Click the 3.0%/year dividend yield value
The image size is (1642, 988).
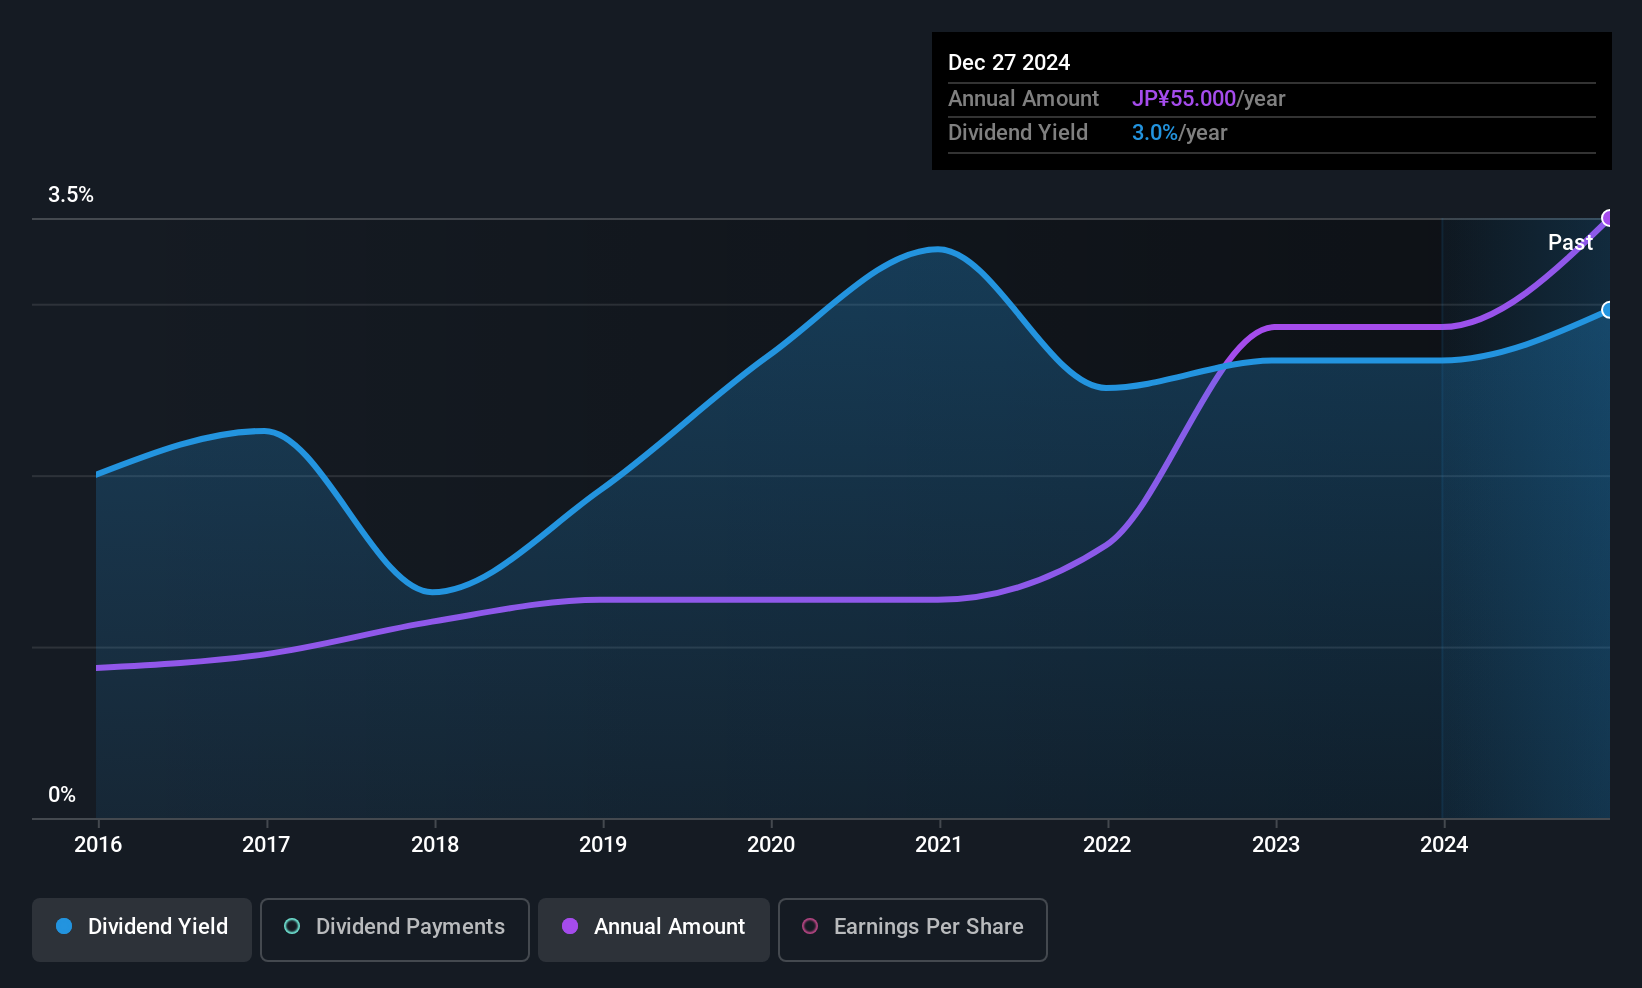click(x=1179, y=133)
